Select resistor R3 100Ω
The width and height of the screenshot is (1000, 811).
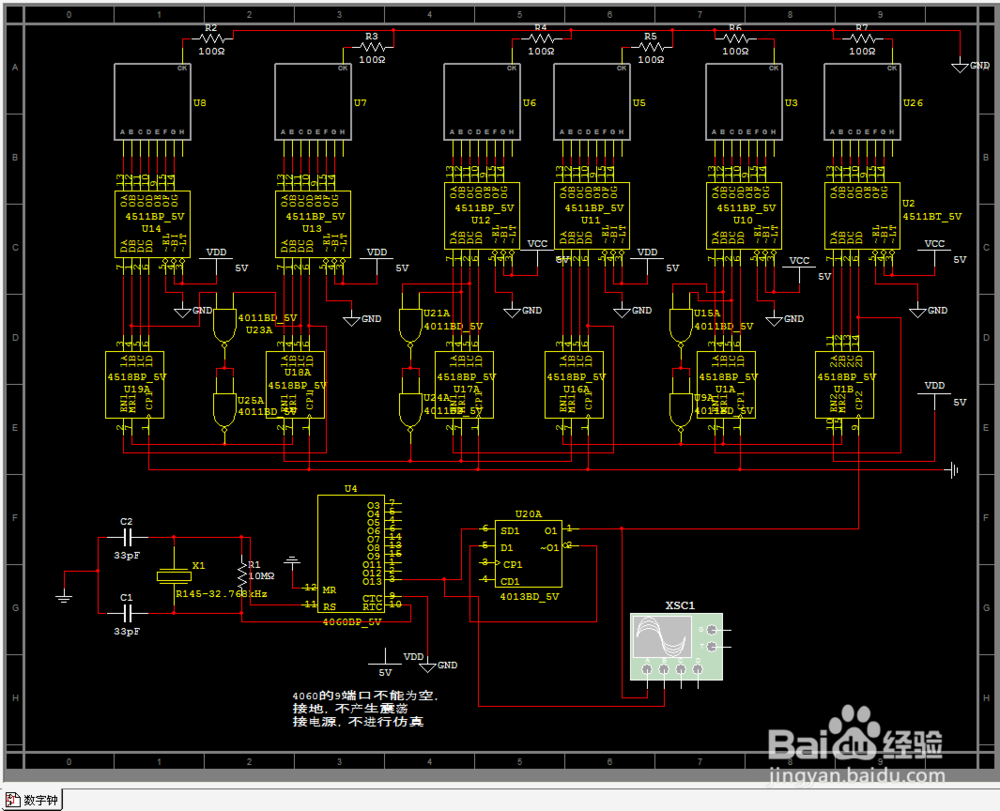point(372,47)
